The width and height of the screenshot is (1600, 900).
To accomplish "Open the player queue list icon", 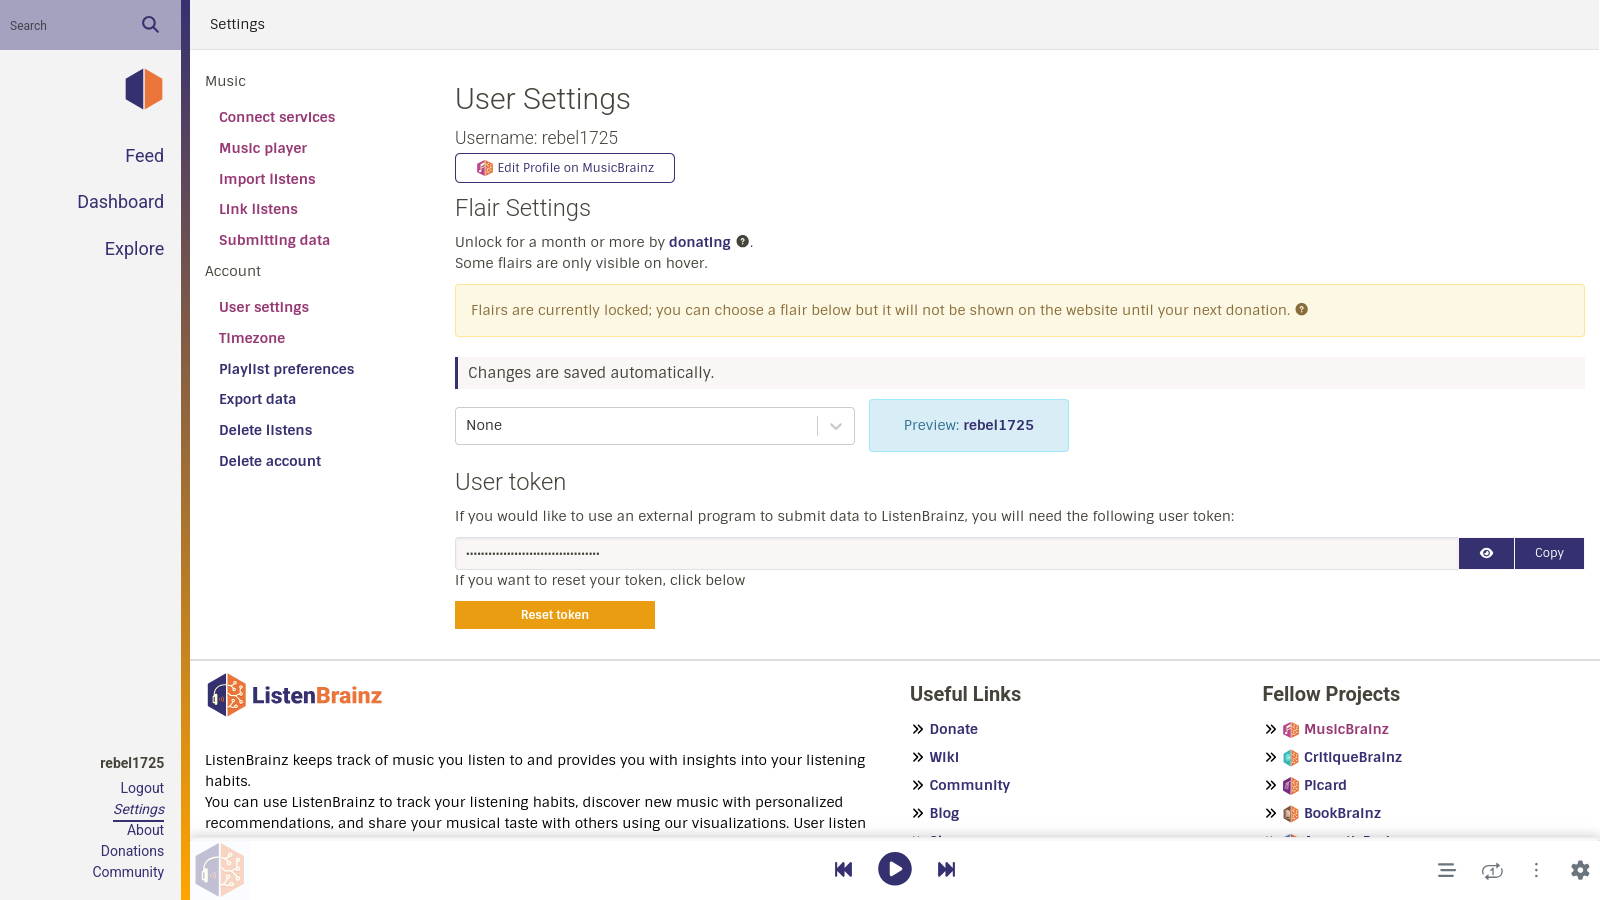I will [1446, 870].
